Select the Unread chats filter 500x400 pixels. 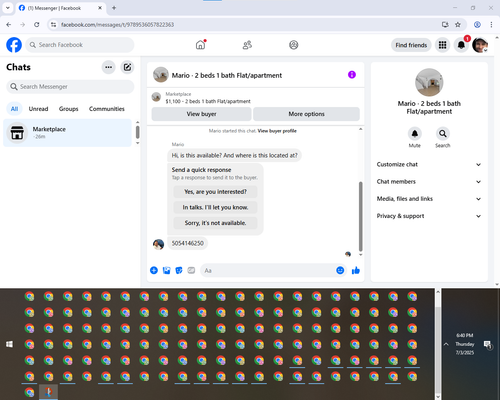(38, 109)
